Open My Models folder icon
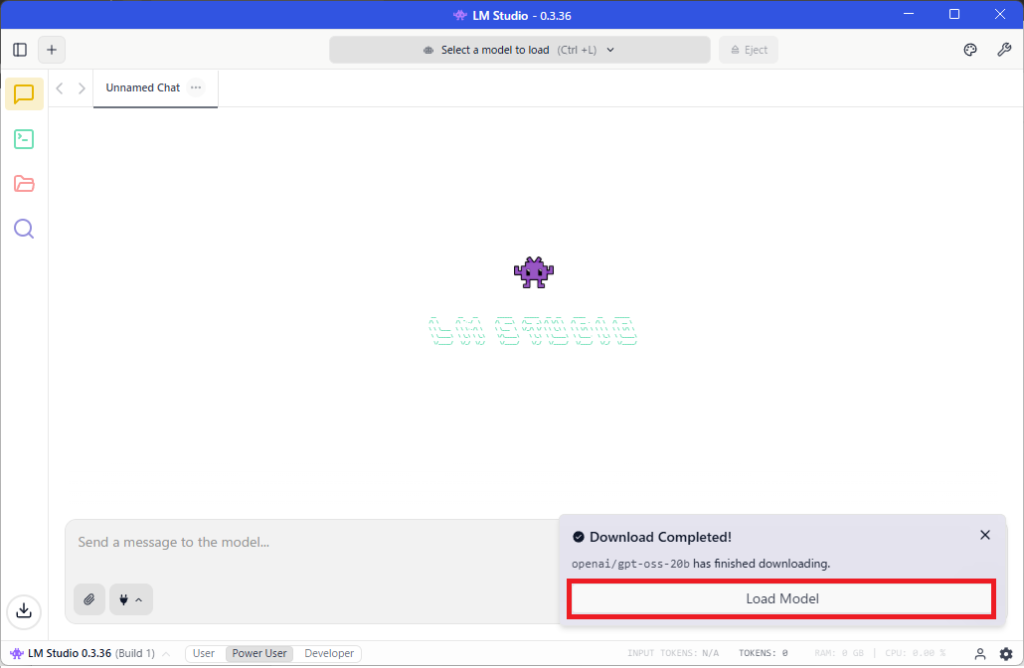Screen dimensions: 1024x668 tap(24, 184)
